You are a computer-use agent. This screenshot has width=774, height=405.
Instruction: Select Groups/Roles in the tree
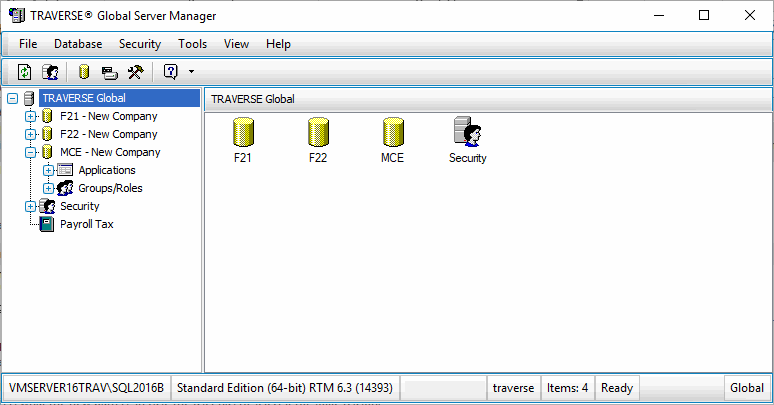click(x=110, y=188)
